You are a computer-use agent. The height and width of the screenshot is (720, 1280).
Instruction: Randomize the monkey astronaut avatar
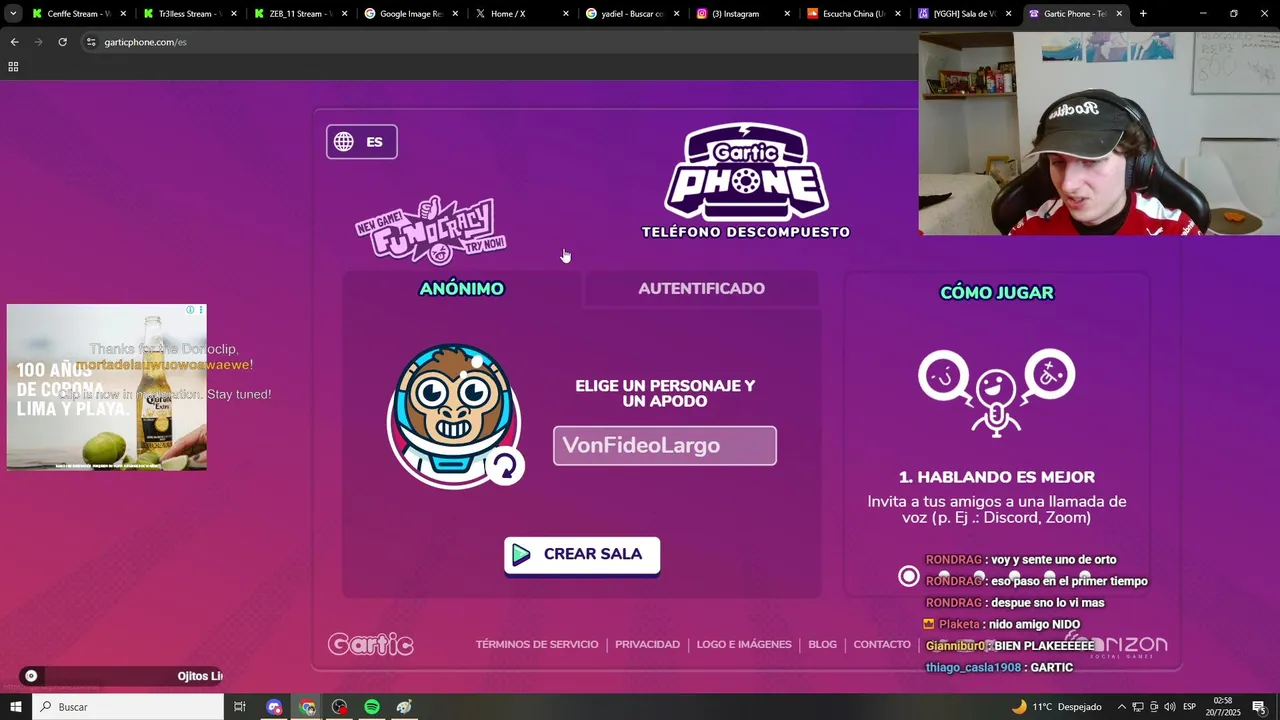505,466
